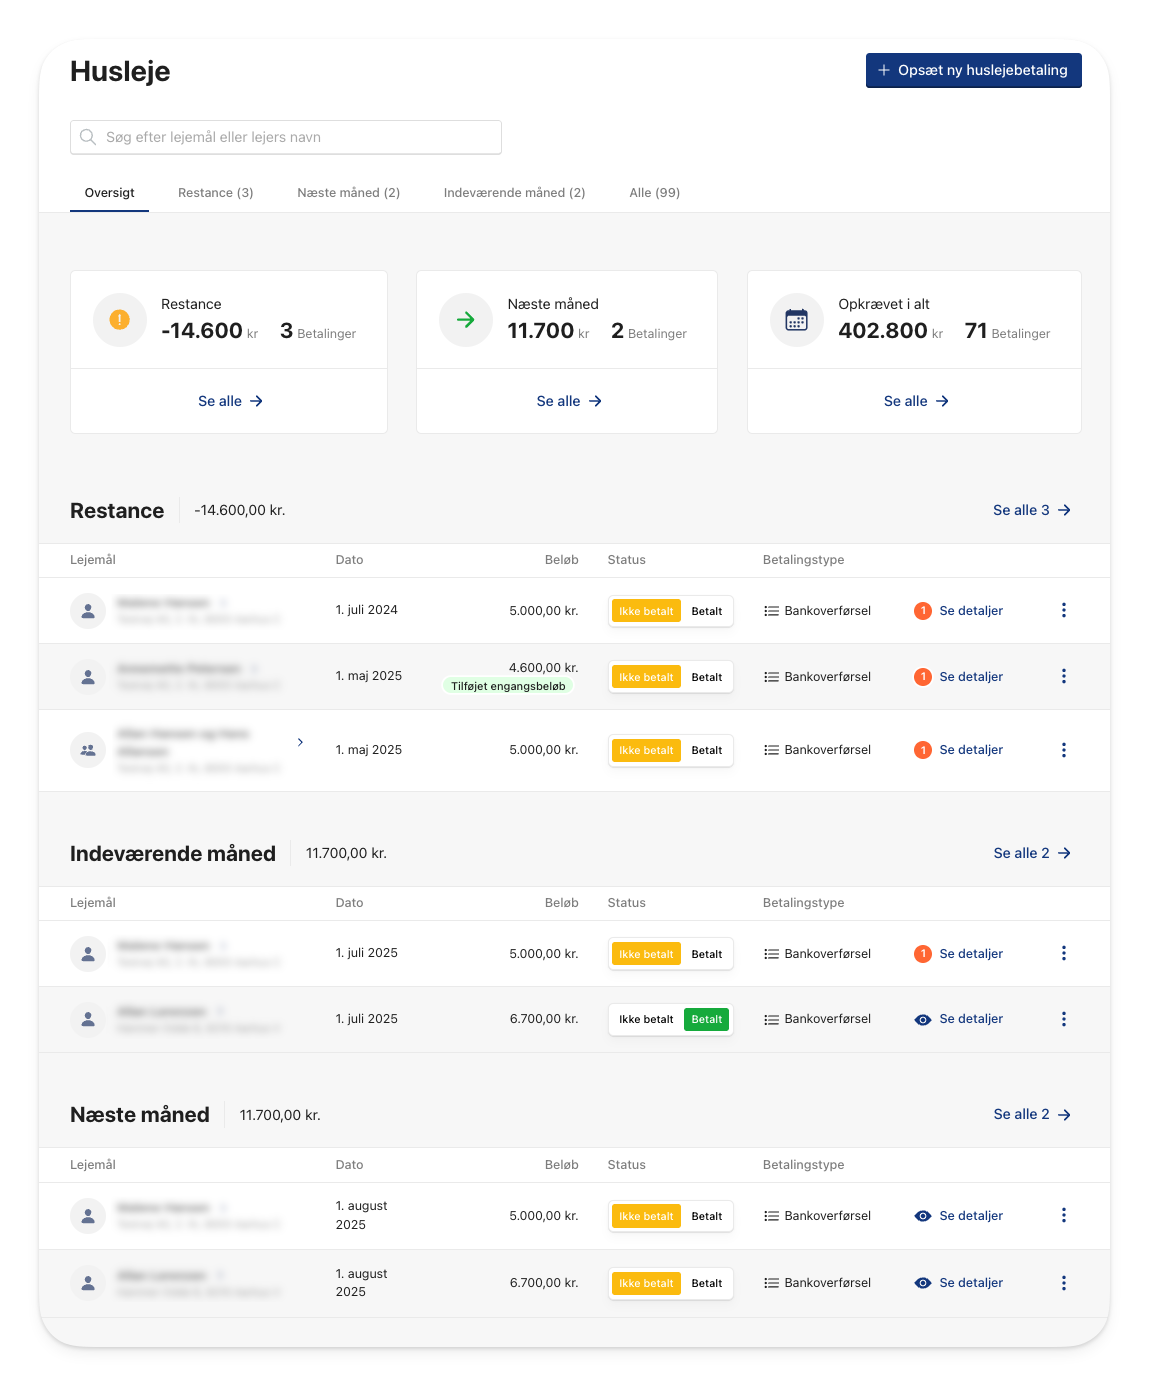Click the eye icon in the 1. juli 2025 6.700,00 kr. row

tap(923, 1019)
